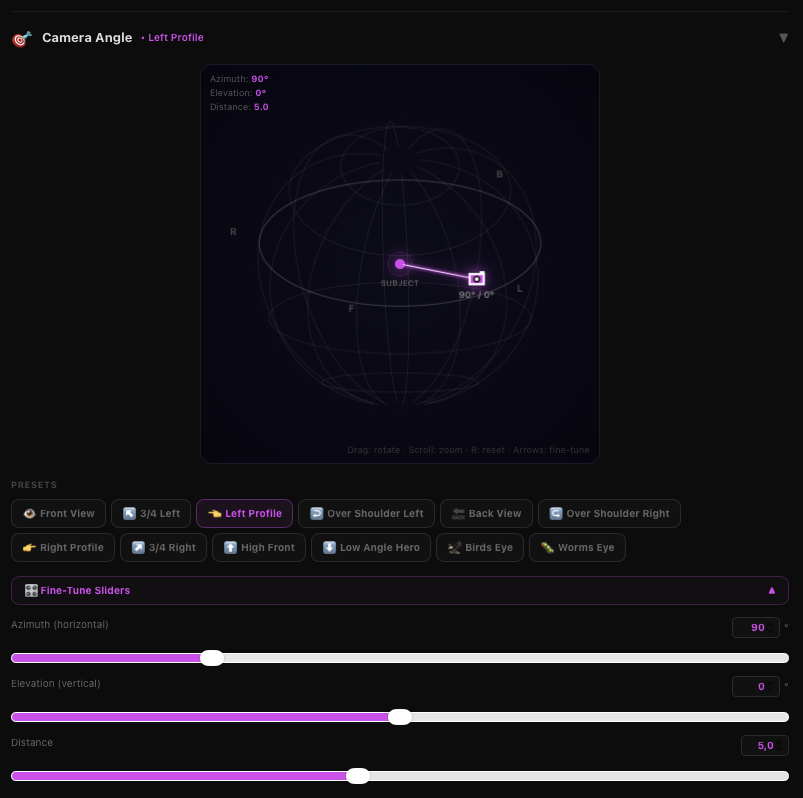803x798 pixels.
Task: Apply the Birds Eye preset
Action: click(479, 548)
